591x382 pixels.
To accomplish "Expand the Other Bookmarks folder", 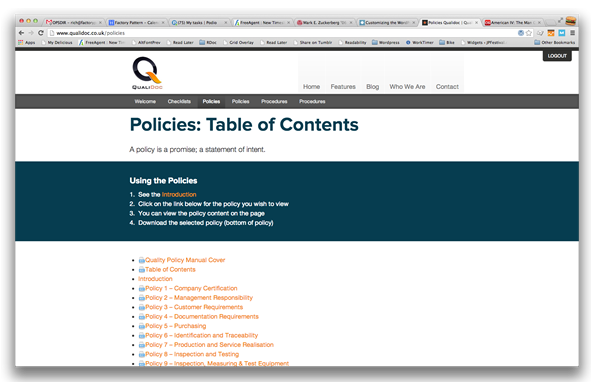I will pos(554,43).
